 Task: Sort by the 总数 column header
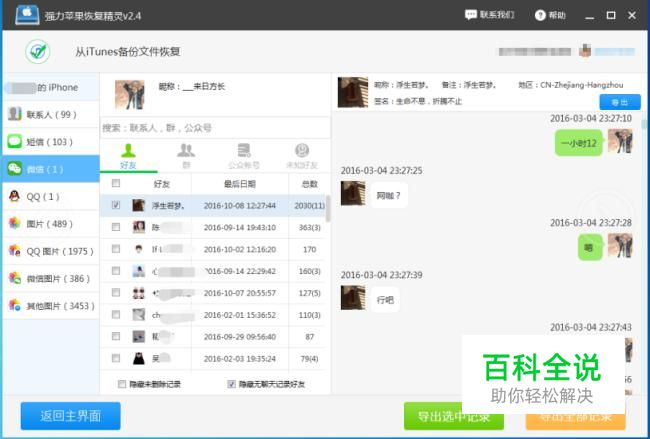pos(309,184)
